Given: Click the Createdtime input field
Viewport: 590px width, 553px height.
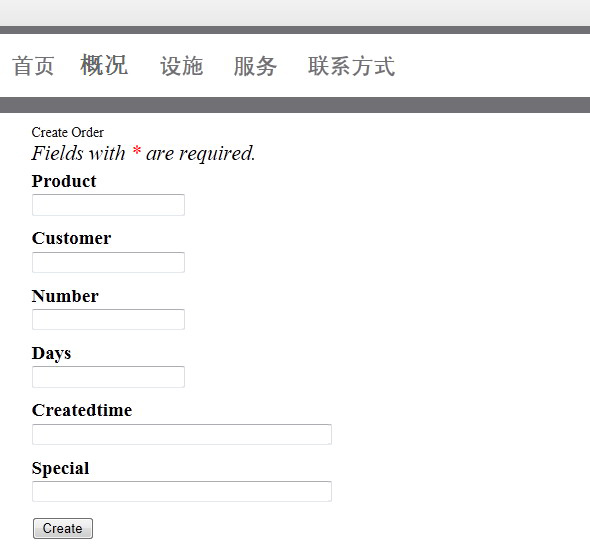Looking at the screenshot, I should tap(182, 434).
